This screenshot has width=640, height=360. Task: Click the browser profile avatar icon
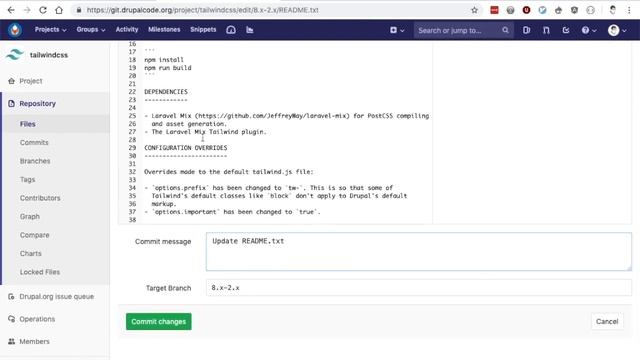612,10
